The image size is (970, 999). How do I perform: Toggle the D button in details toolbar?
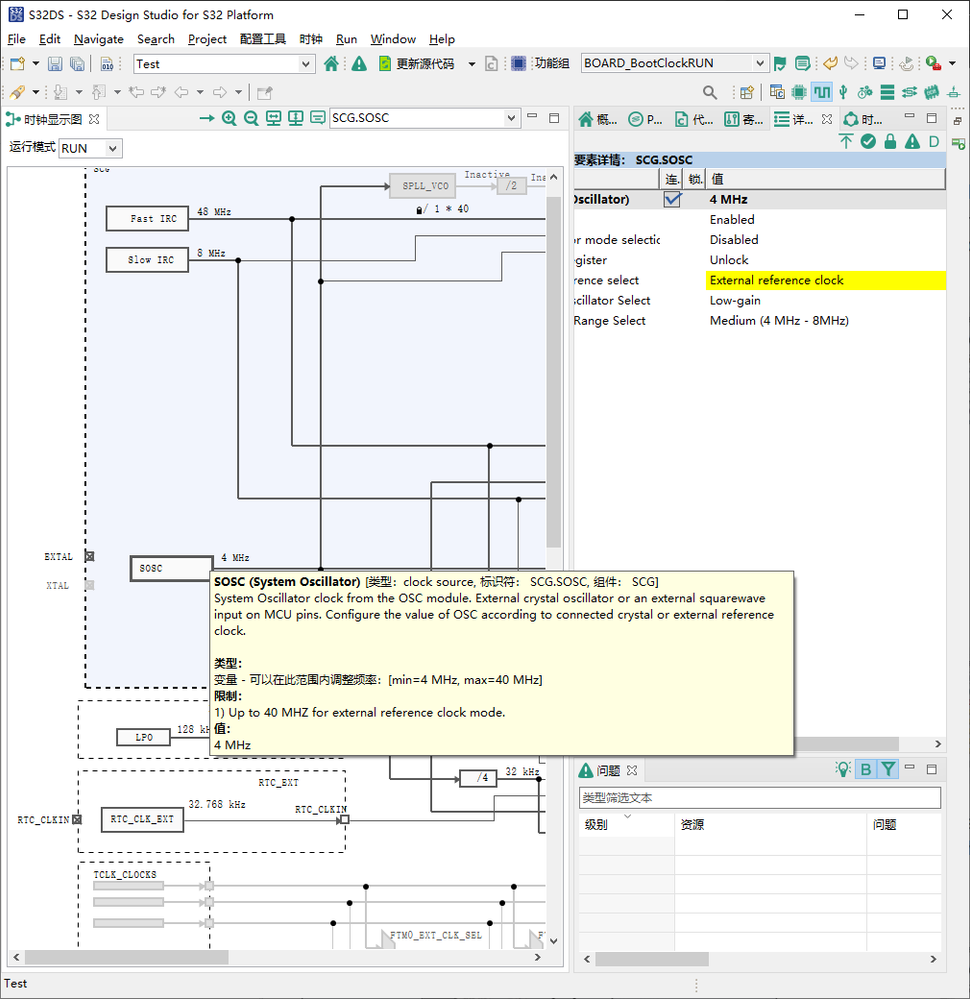934,141
